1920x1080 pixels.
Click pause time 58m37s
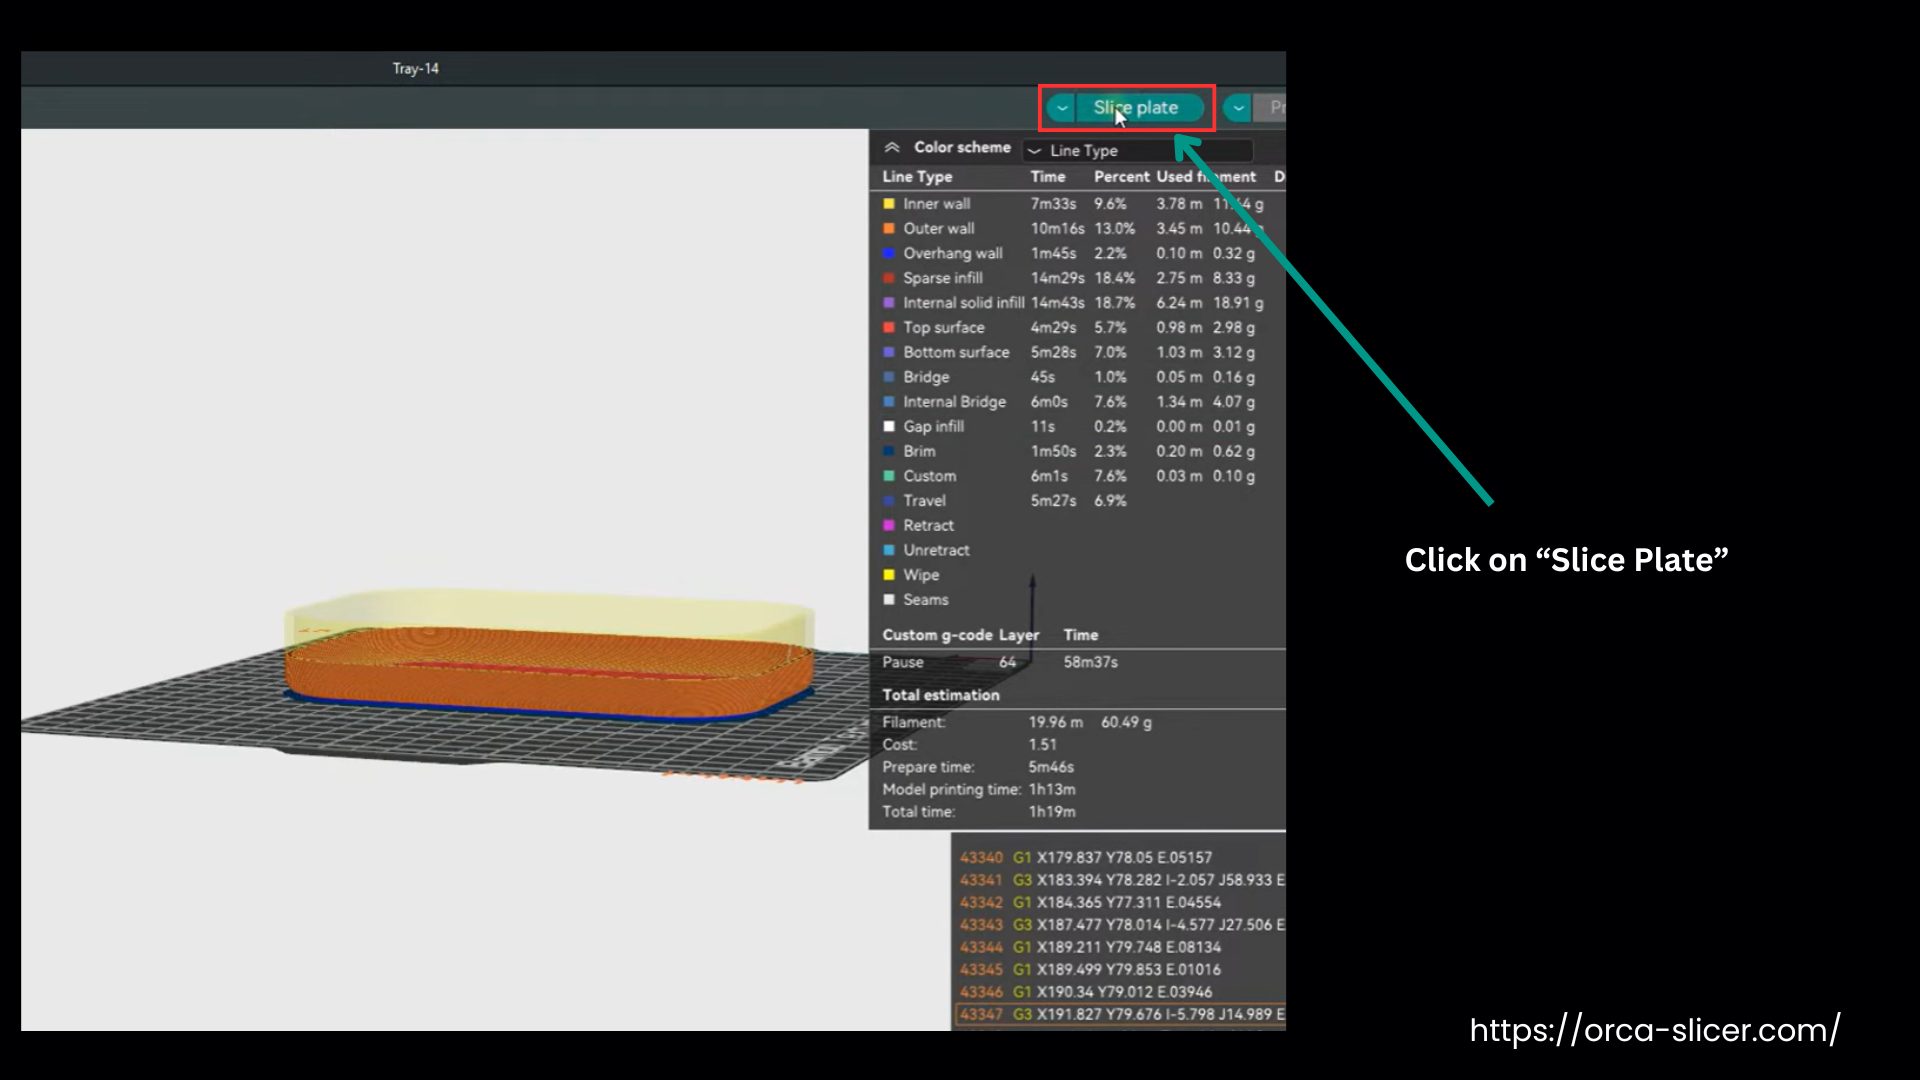1091,662
